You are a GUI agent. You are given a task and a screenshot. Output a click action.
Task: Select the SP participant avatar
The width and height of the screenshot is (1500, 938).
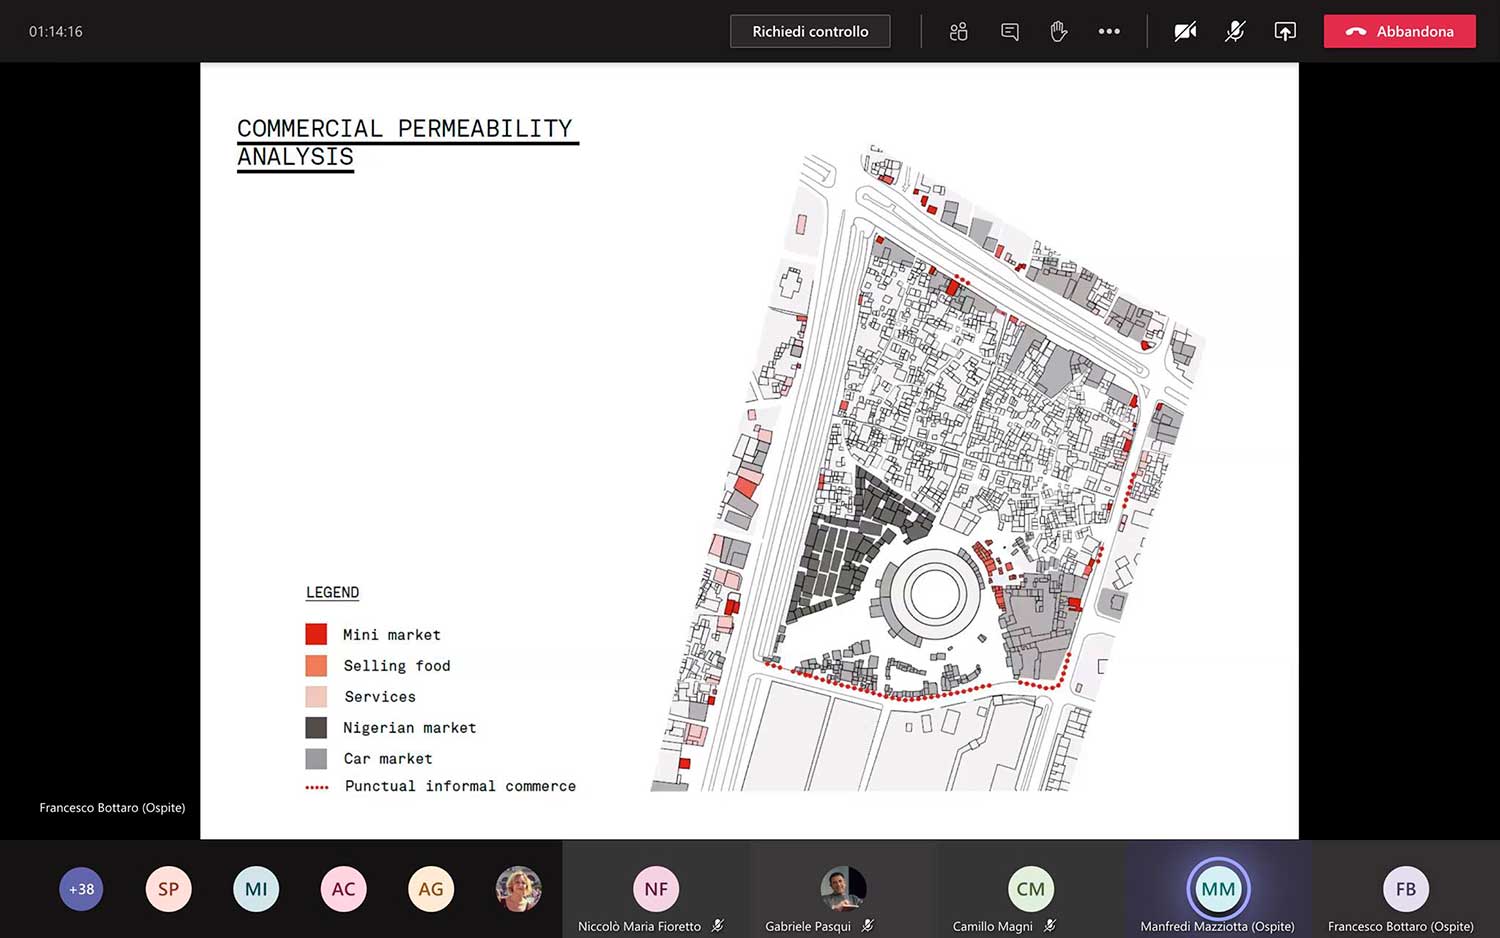168,889
